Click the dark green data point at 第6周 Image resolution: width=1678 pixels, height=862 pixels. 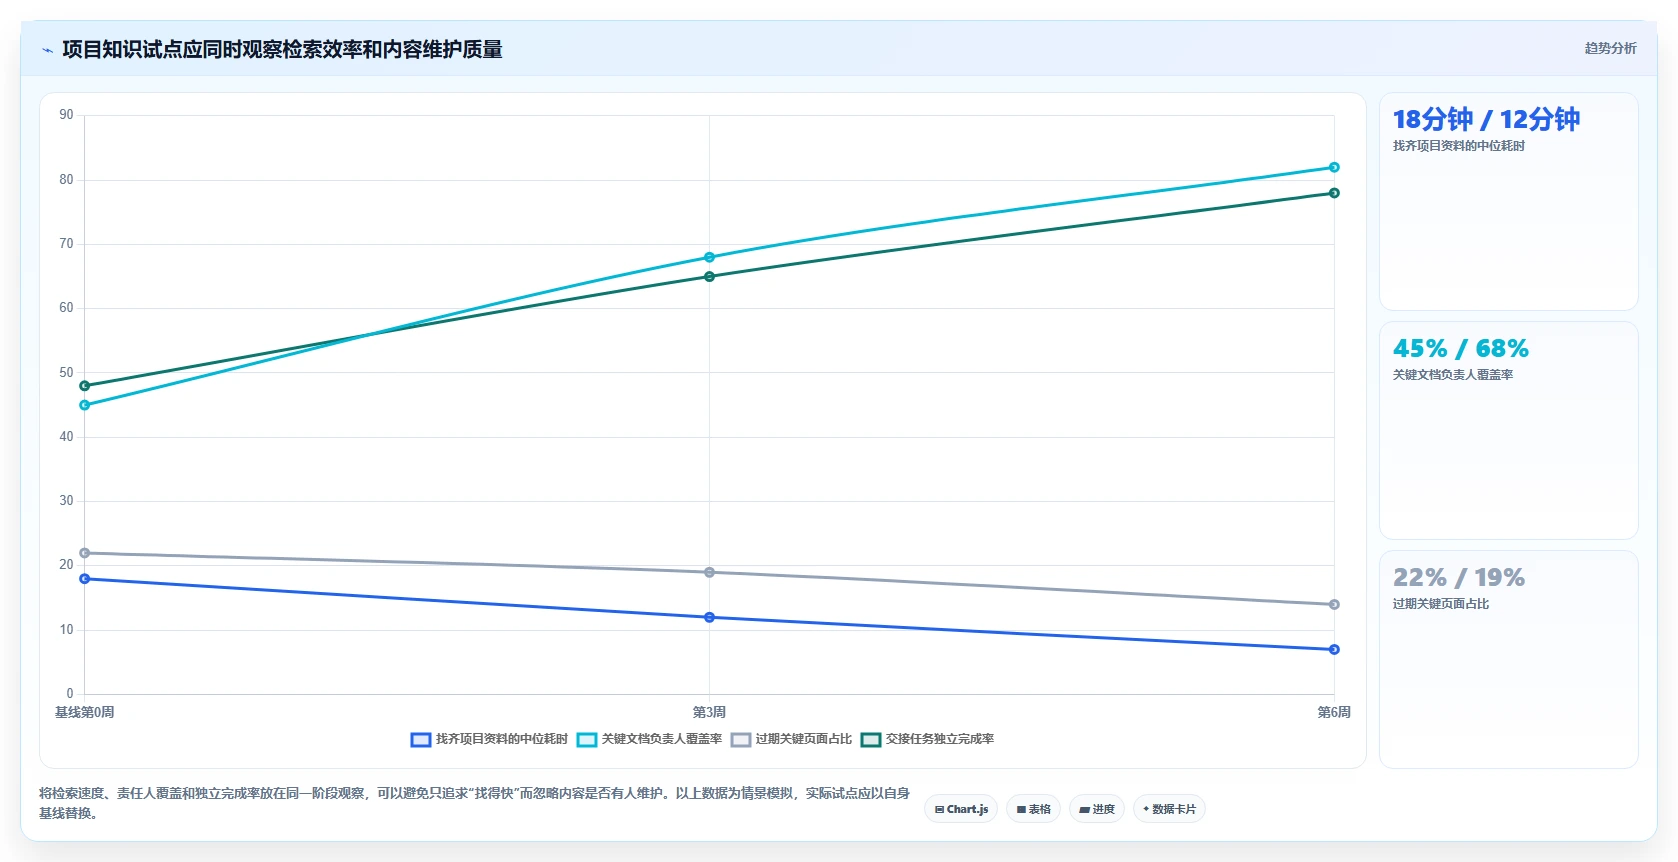[x=1334, y=193]
